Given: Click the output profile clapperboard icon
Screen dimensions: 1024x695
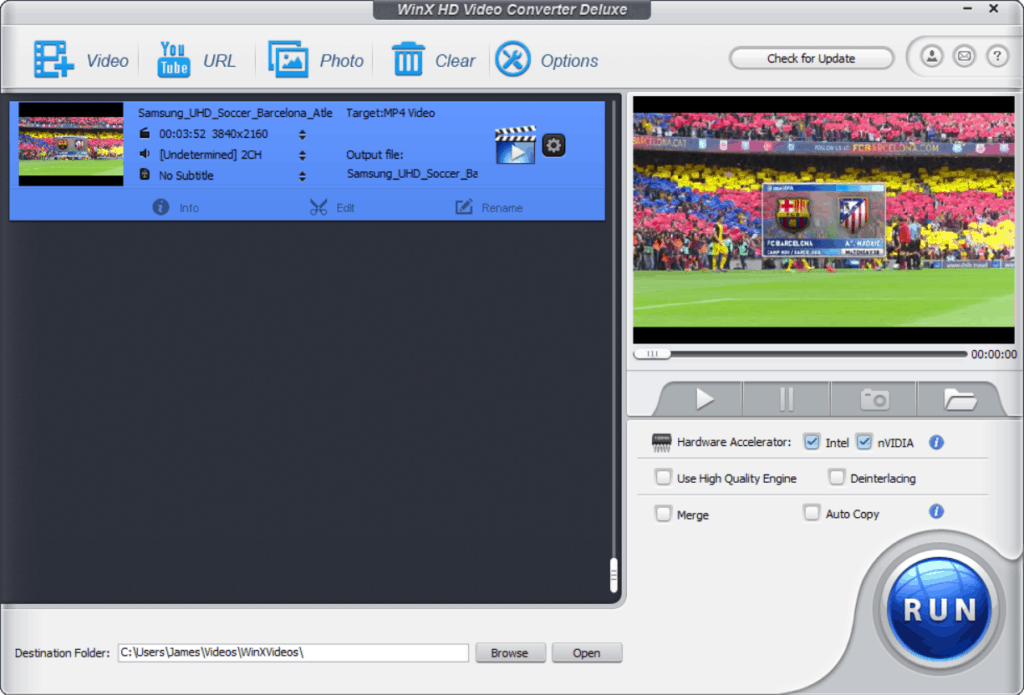Looking at the screenshot, I should [515, 146].
